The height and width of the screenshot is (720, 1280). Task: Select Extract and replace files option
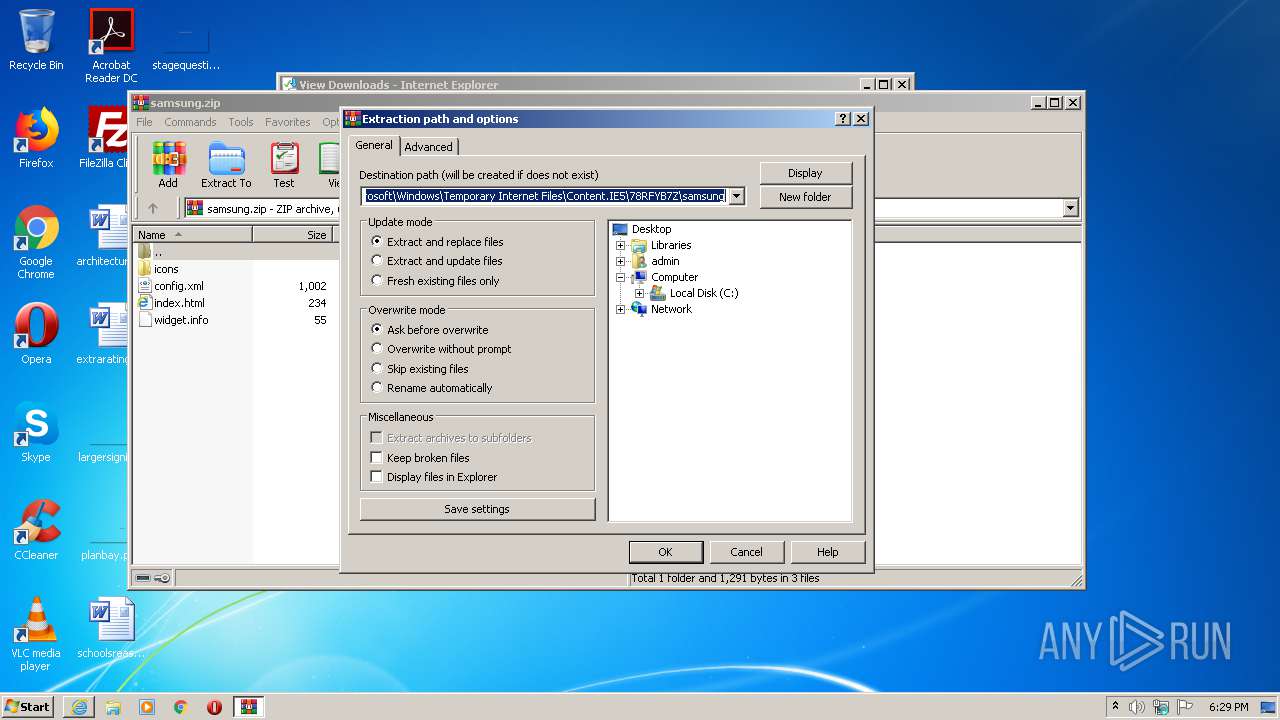[436, 242]
